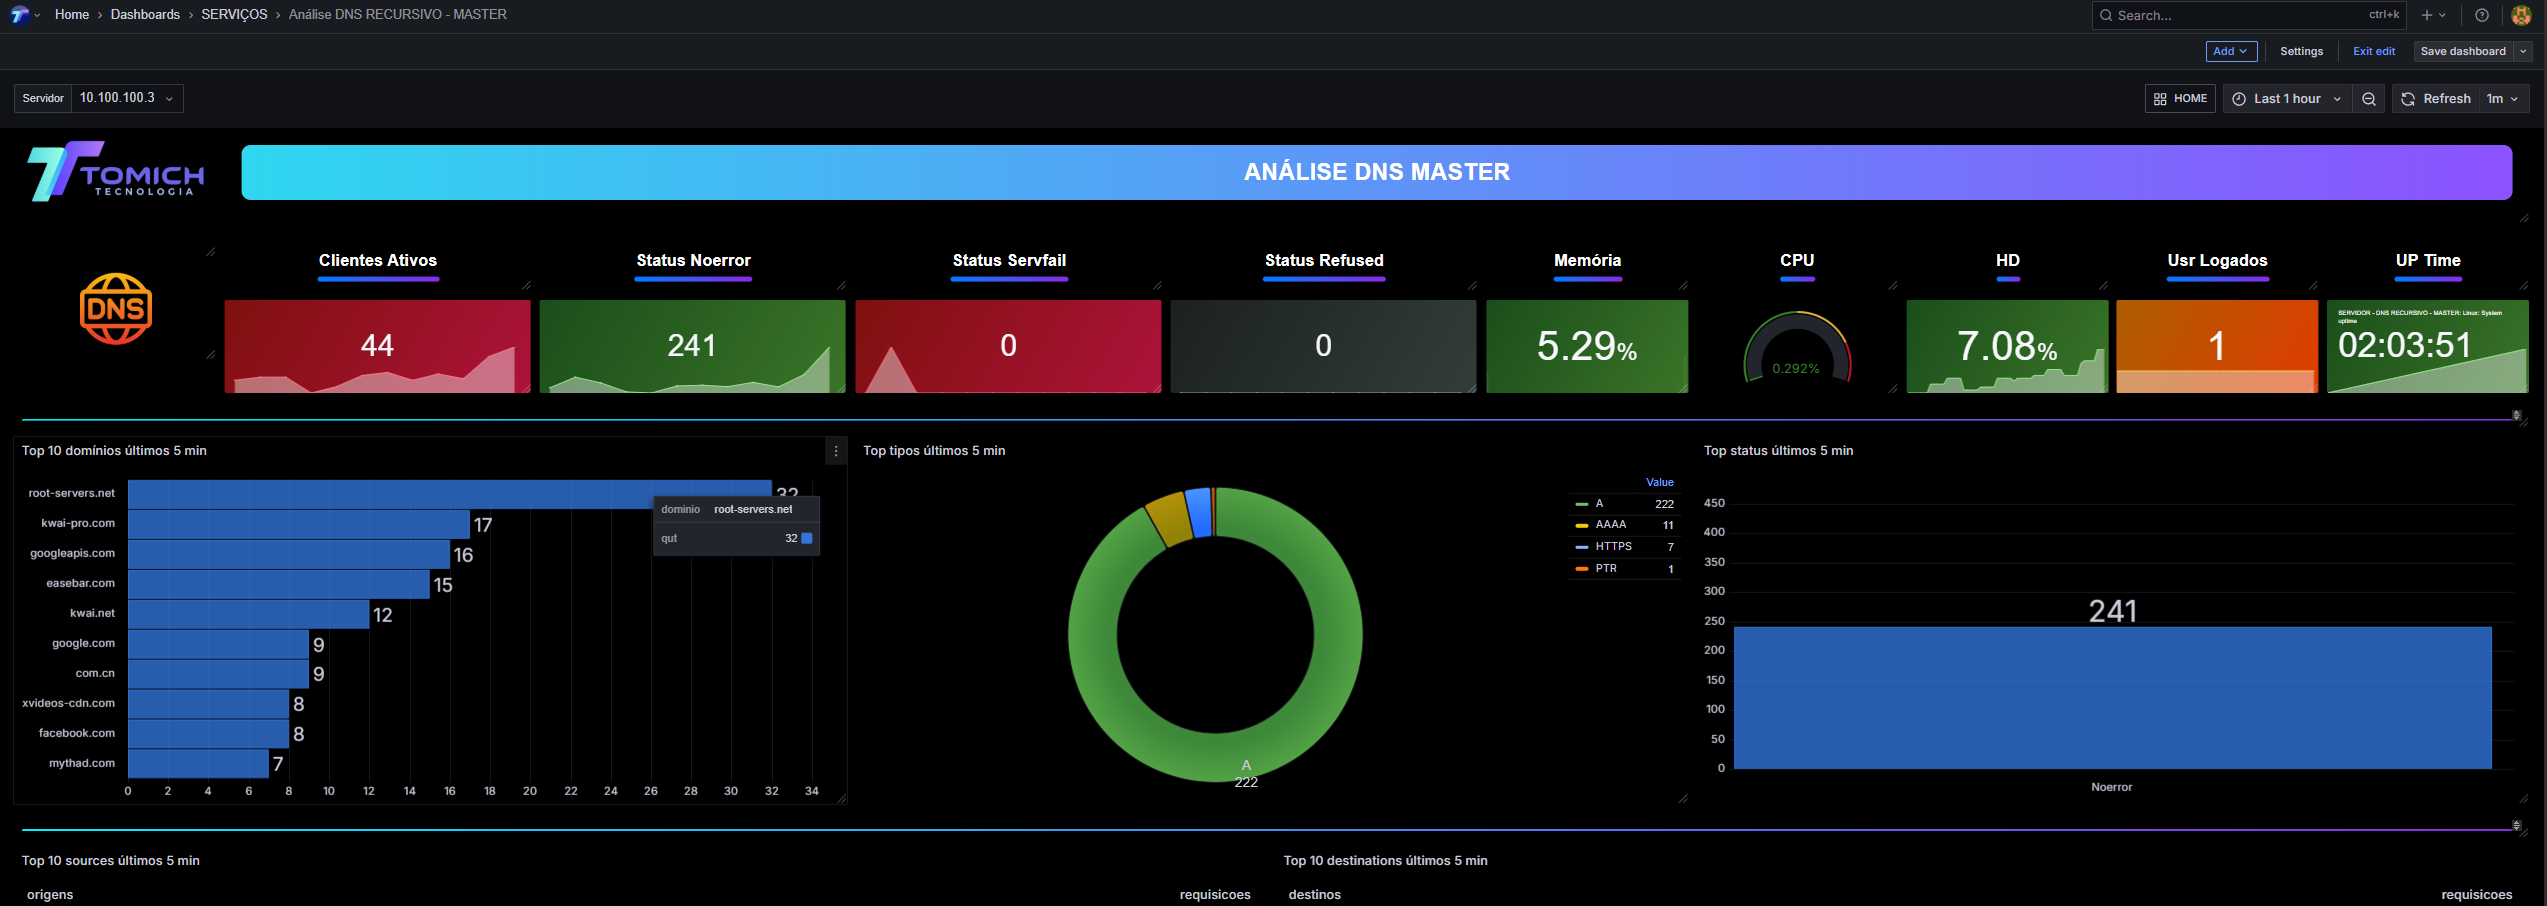Open the SERVIÇOS breadcrumb folder
The image size is (2547, 906).
(234, 15)
